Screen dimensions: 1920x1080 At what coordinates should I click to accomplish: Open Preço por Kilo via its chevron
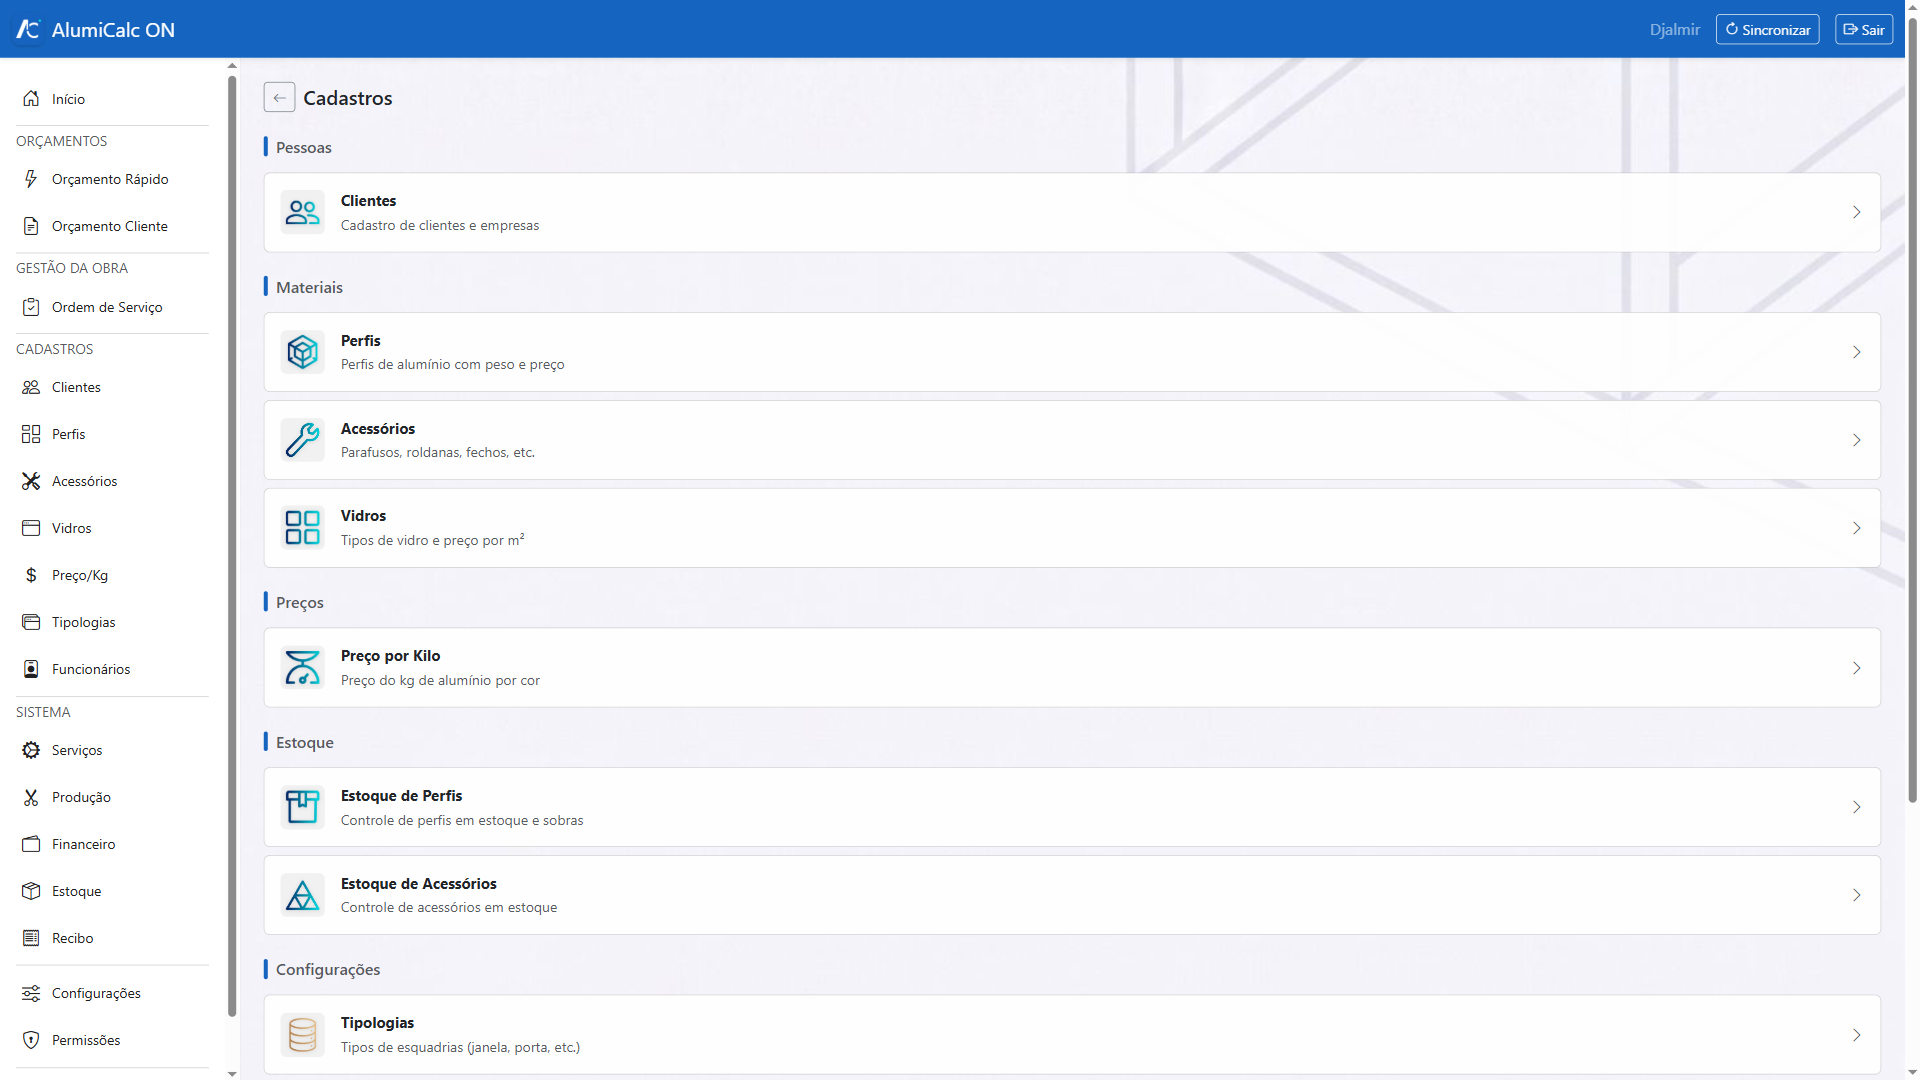pos(1856,668)
